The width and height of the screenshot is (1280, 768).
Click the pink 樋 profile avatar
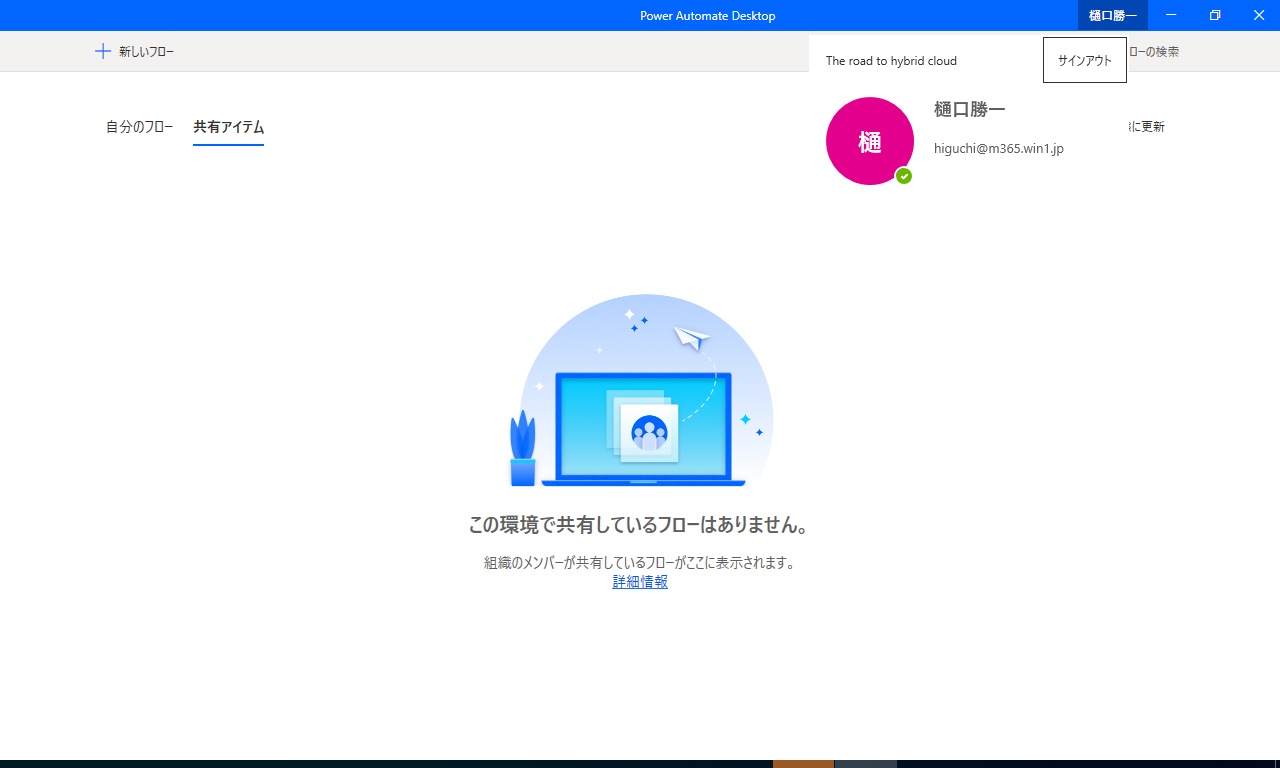point(870,141)
